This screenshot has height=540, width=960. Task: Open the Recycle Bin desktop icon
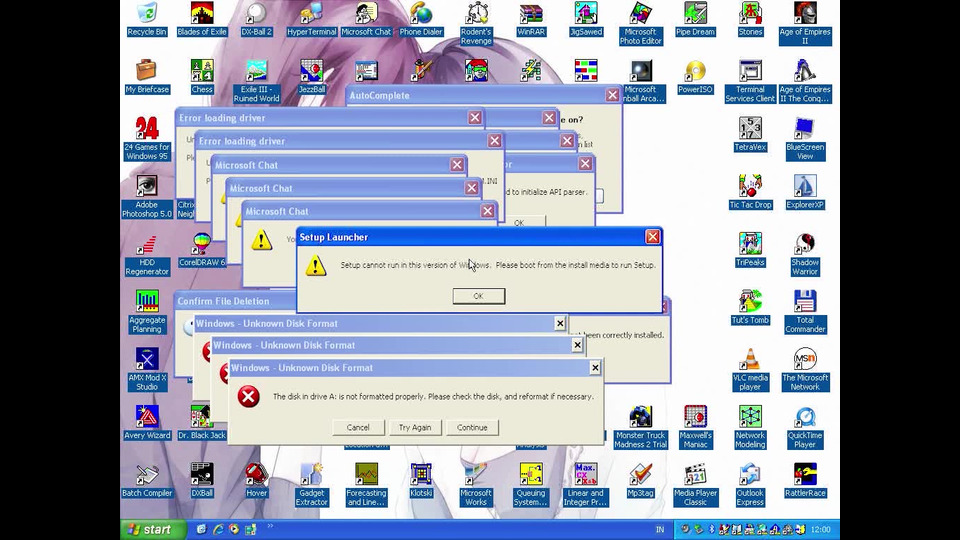point(147,20)
